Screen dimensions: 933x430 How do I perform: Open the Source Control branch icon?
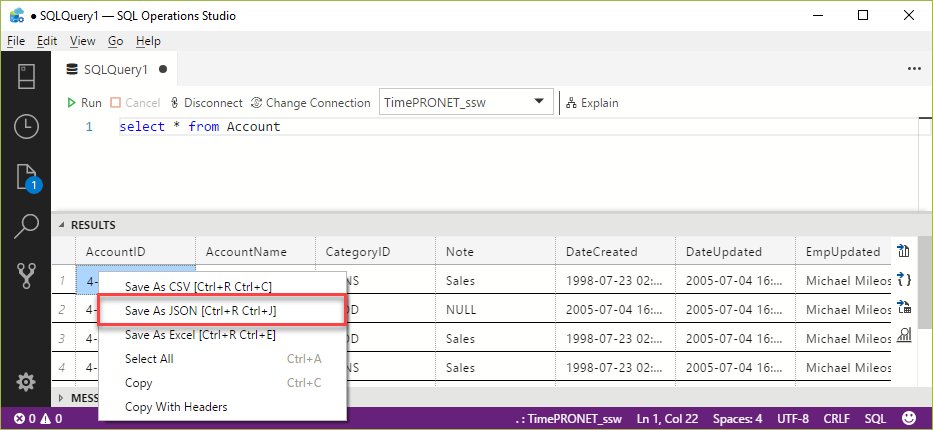tap(27, 276)
